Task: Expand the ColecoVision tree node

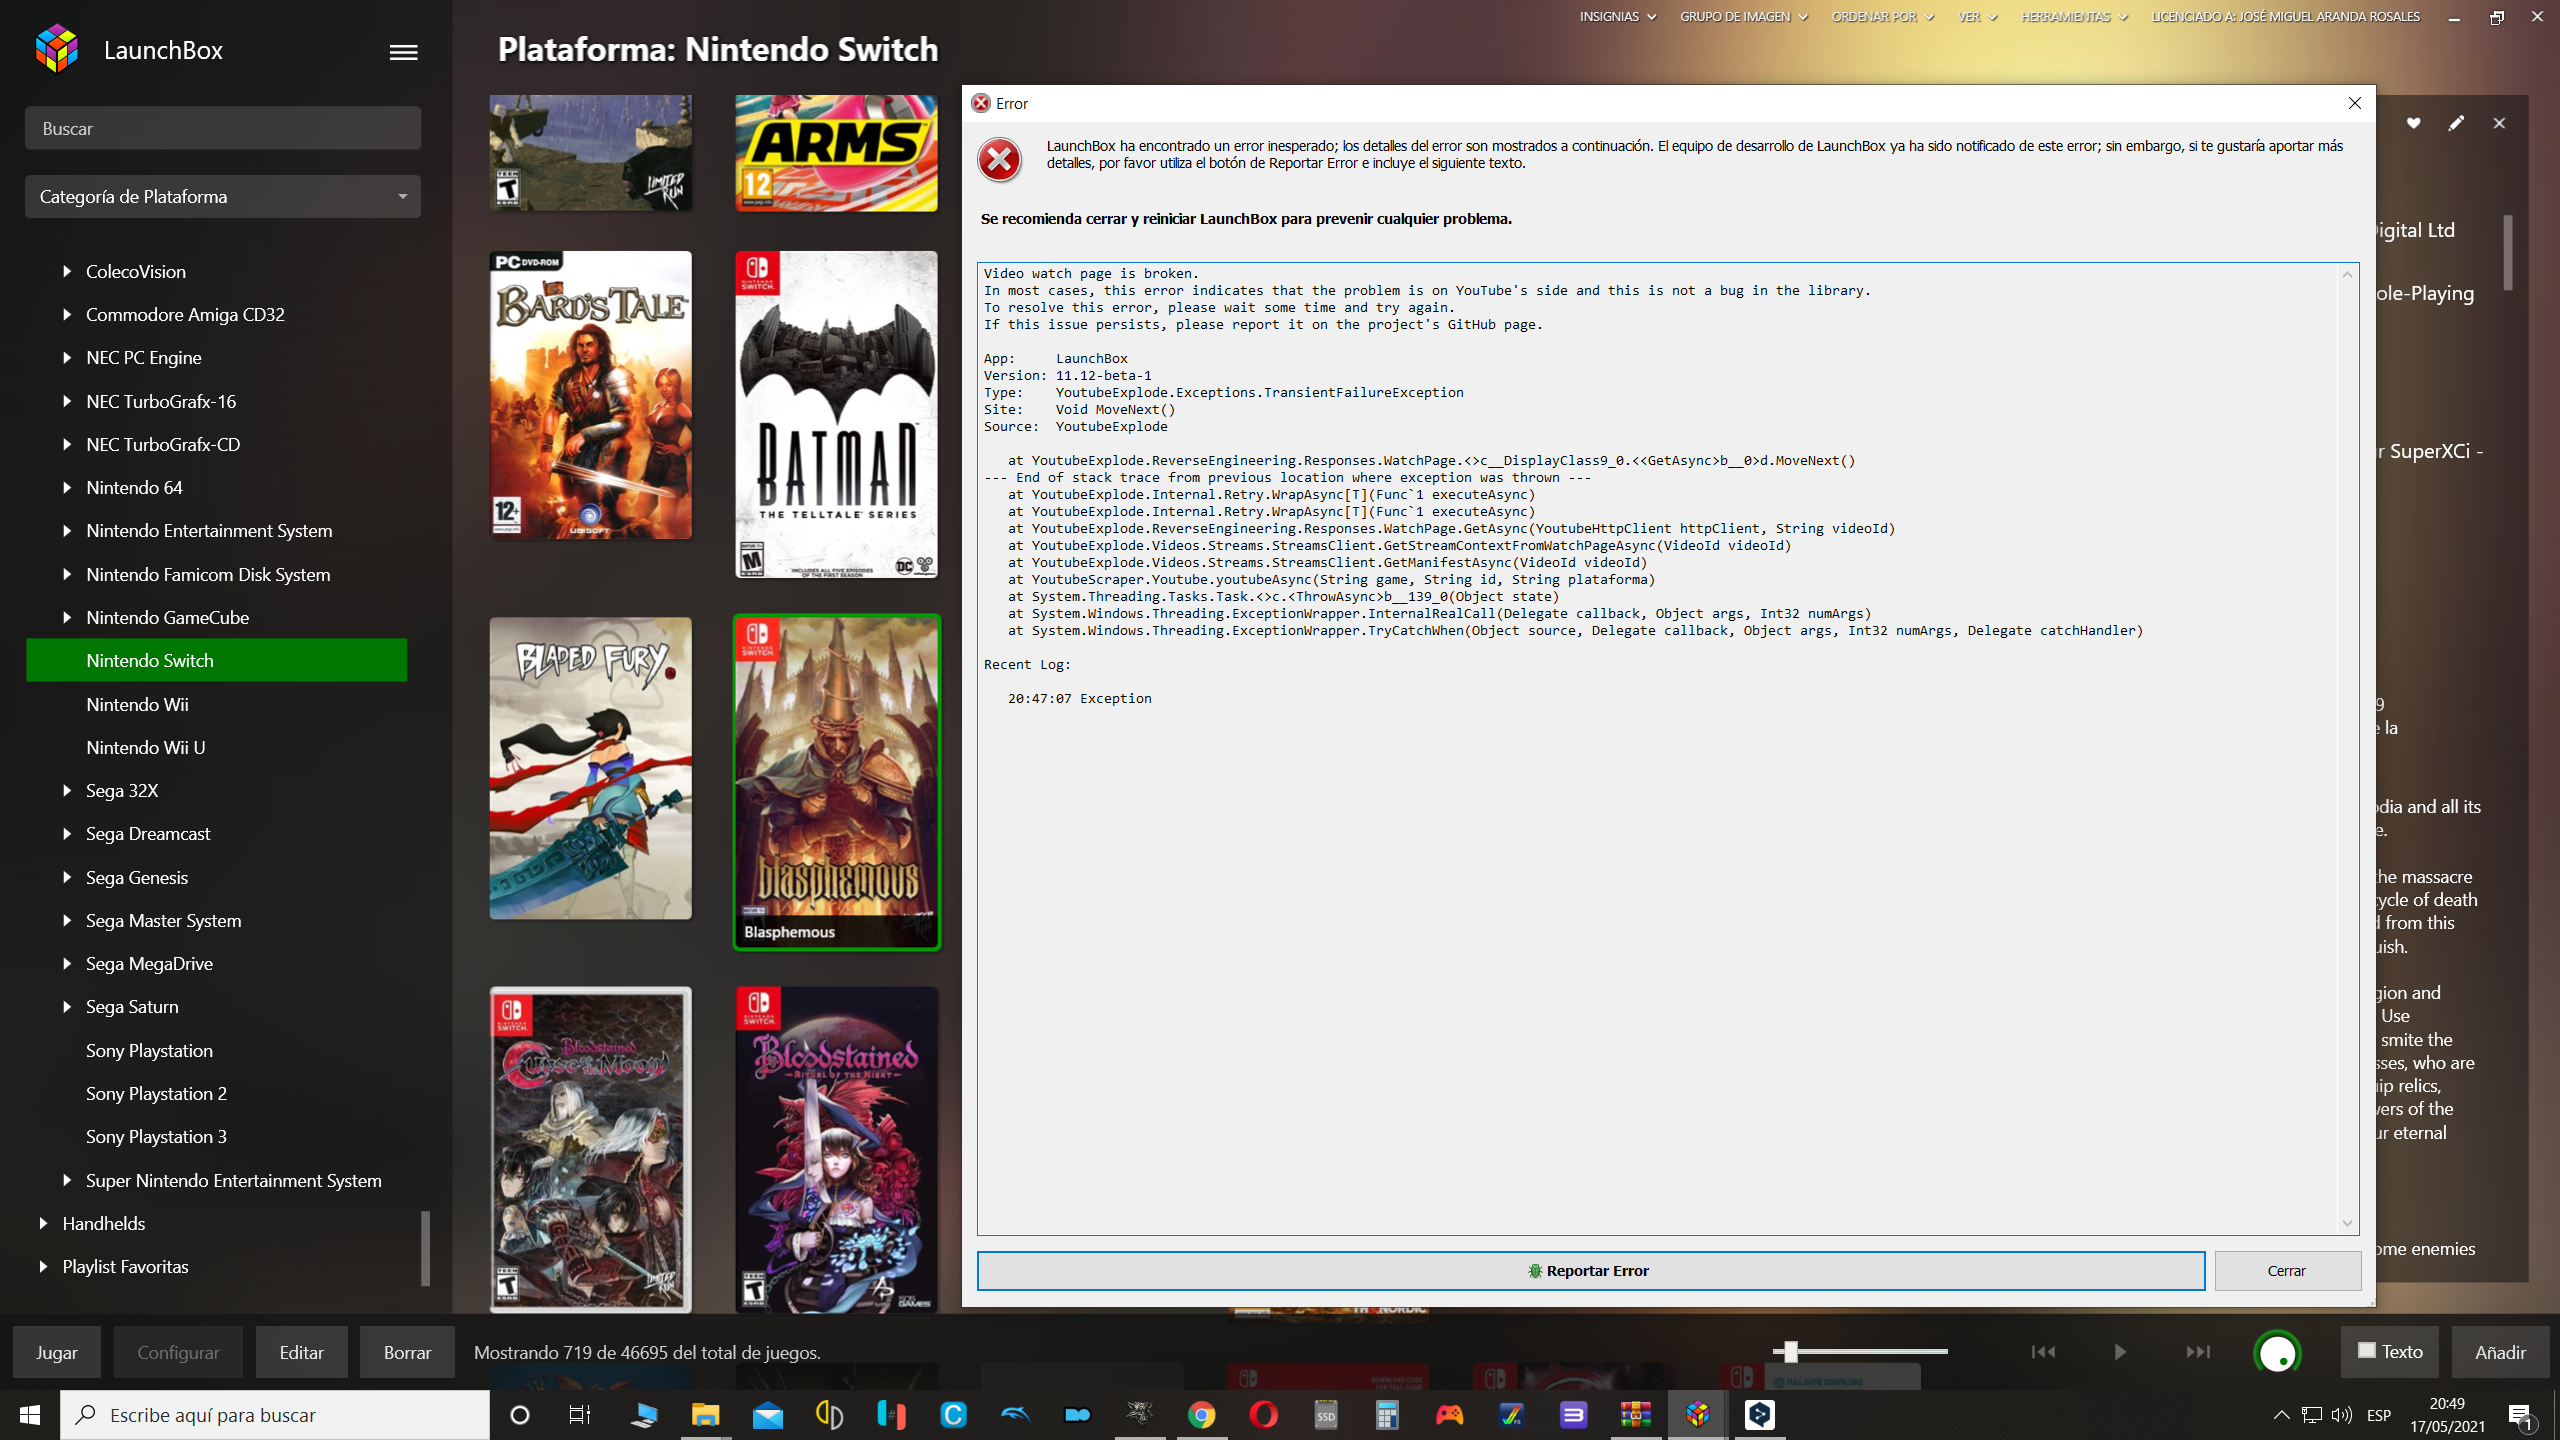Action: pyautogui.click(x=67, y=271)
